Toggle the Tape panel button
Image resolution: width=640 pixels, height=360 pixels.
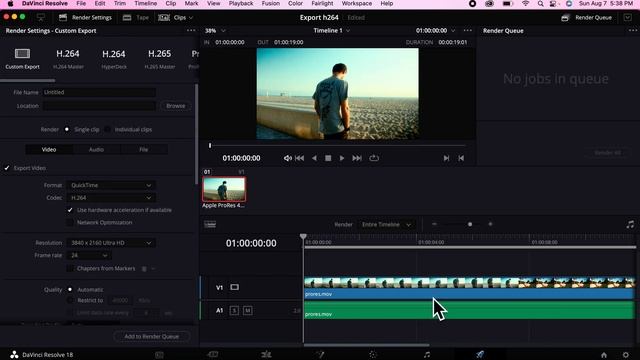click(x=136, y=18)
